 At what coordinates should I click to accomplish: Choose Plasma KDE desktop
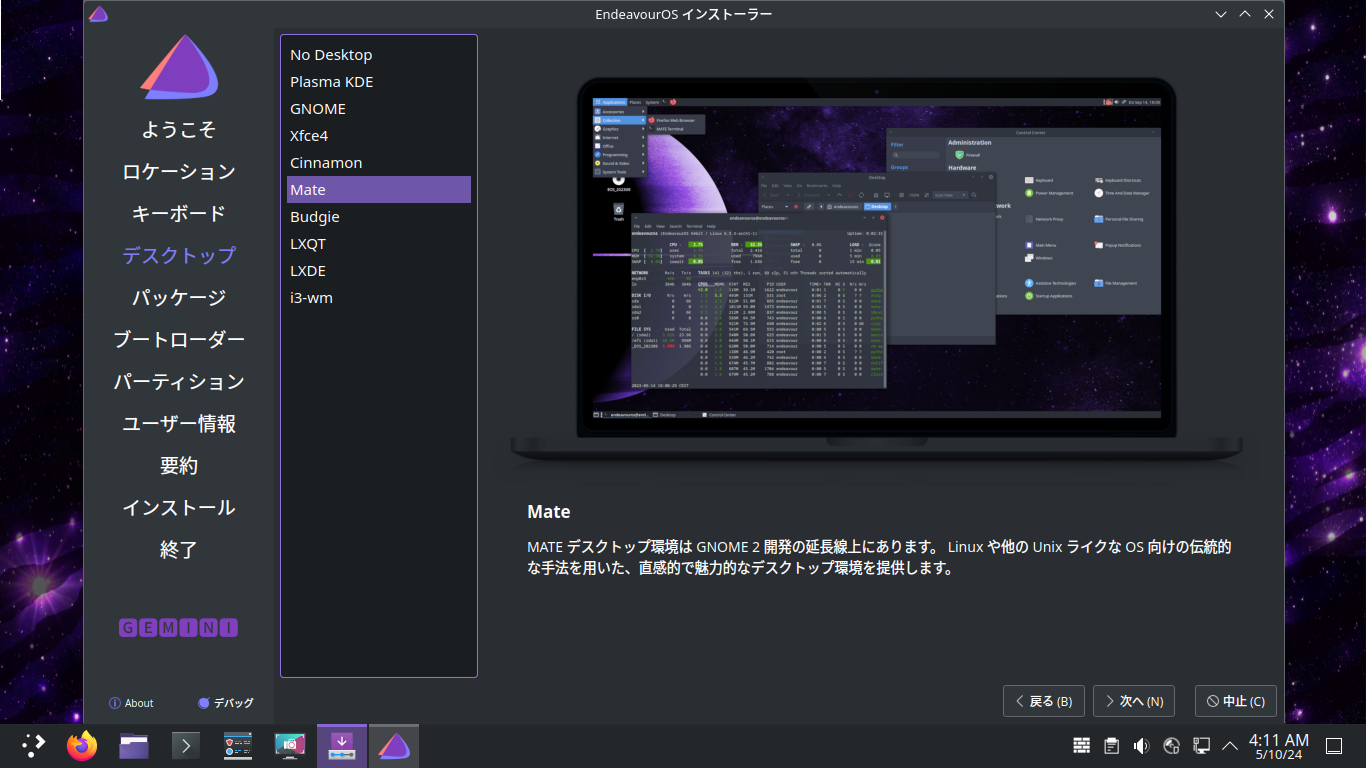coord(379,82)
